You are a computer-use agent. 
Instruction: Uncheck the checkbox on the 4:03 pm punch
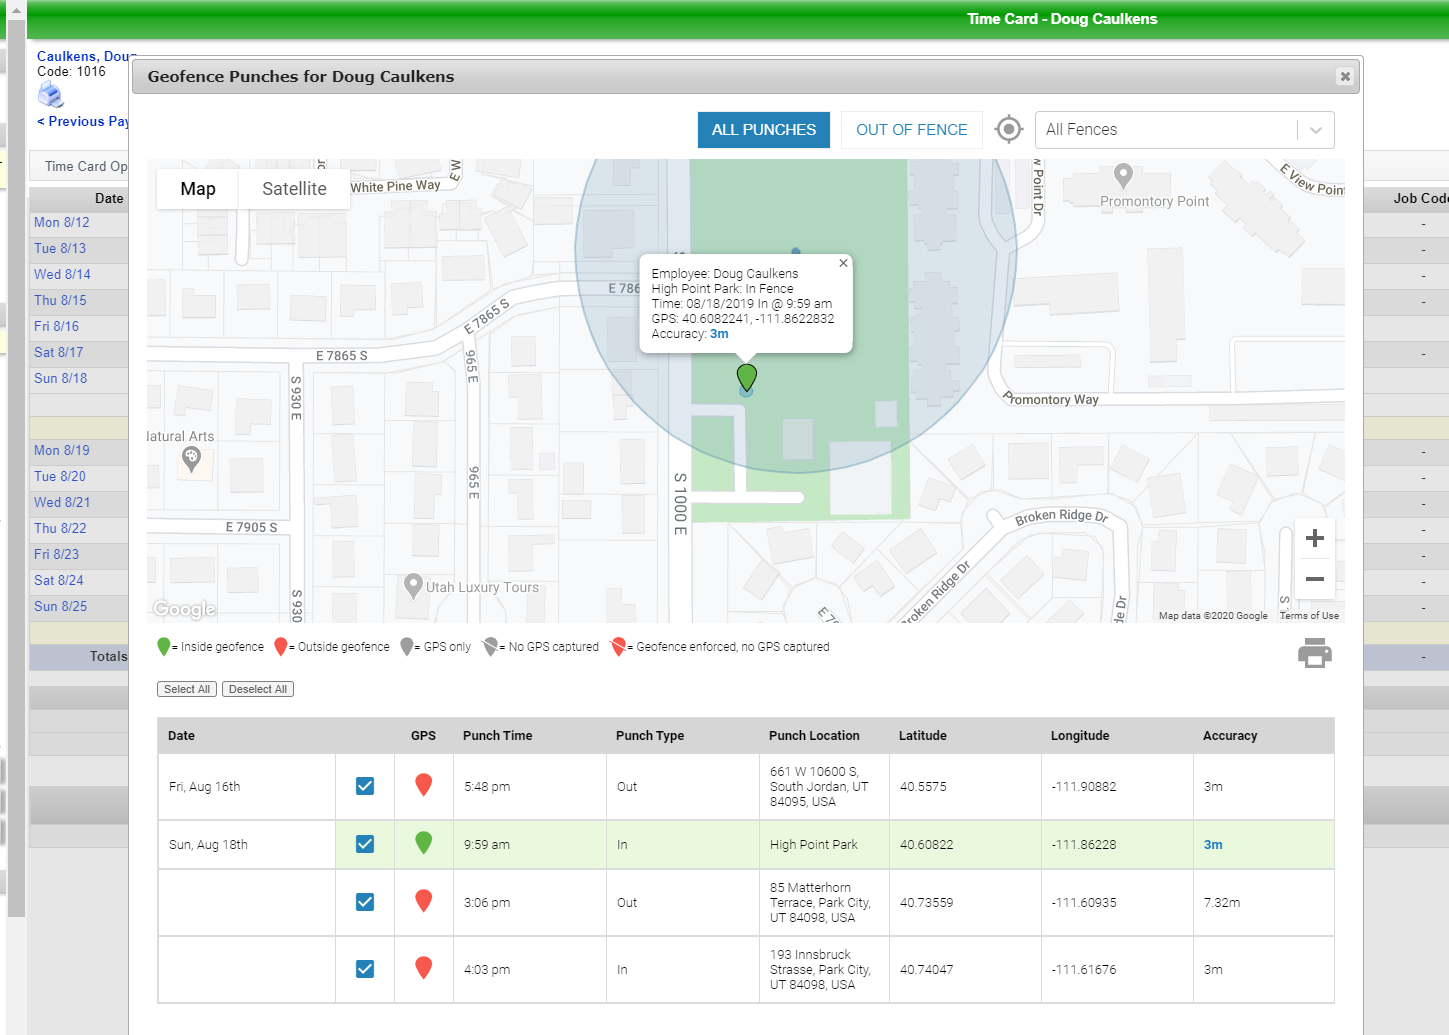(x=364, y=968)
